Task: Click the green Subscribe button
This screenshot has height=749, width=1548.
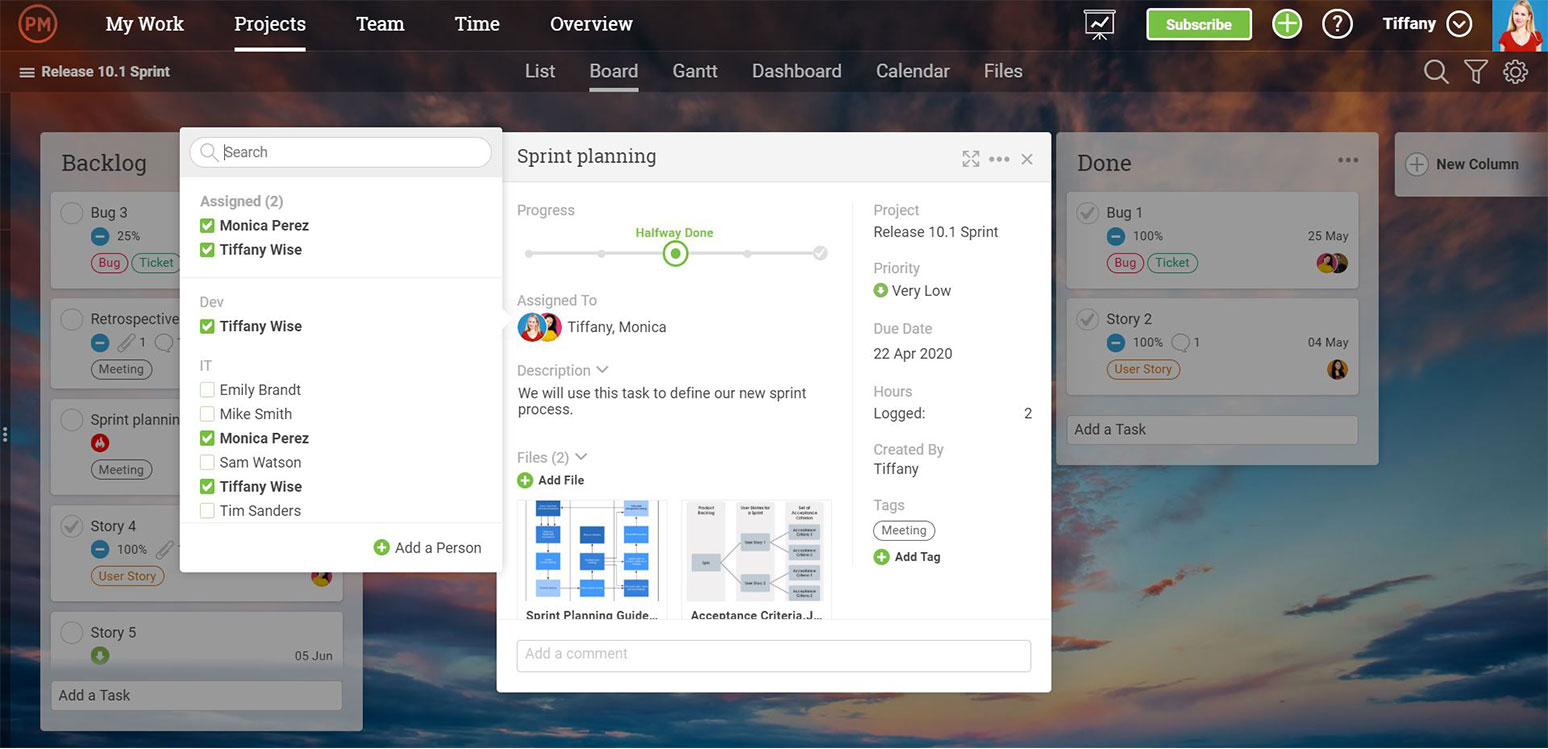Action: coord(1199,24)
